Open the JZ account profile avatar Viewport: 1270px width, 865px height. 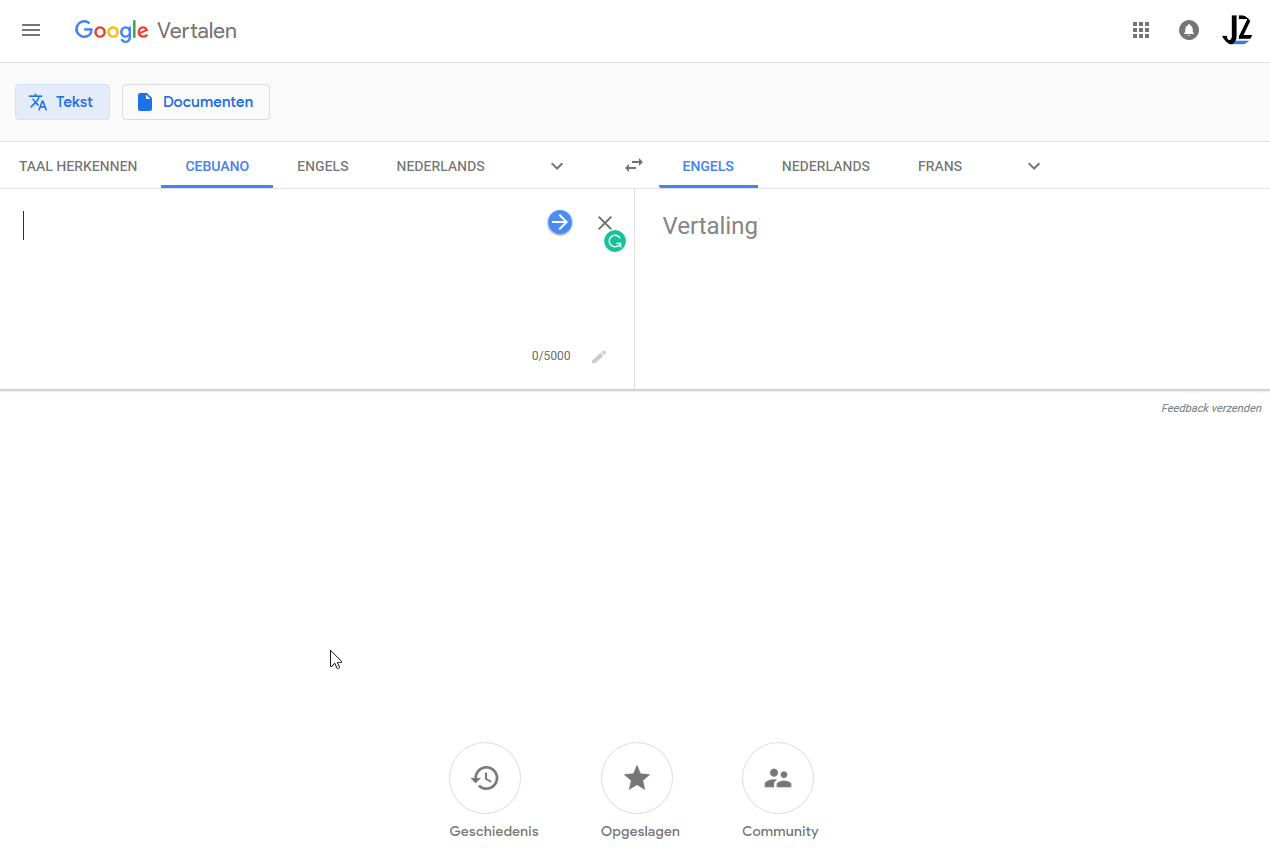pyautogui.click(x=1237, y=30)
